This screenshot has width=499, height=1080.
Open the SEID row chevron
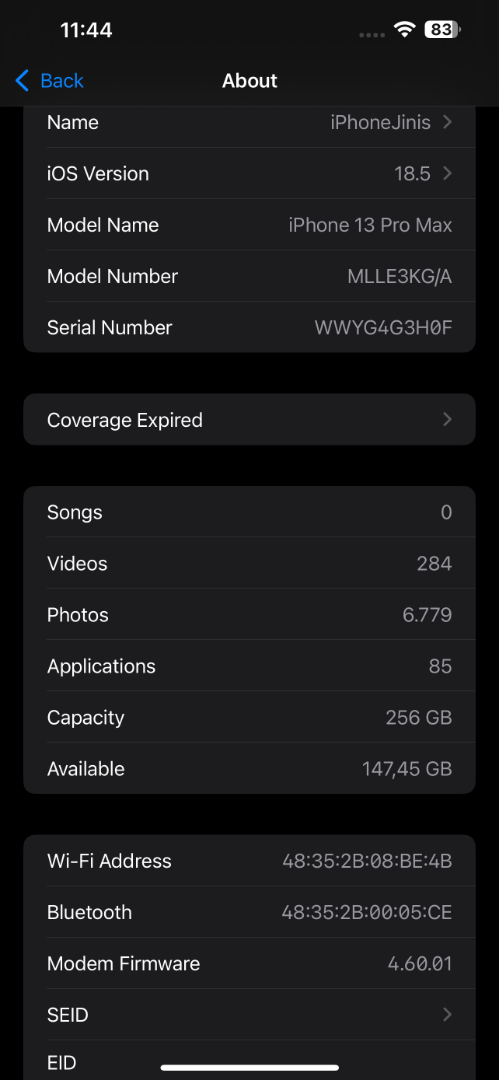tap(447, 1014)
